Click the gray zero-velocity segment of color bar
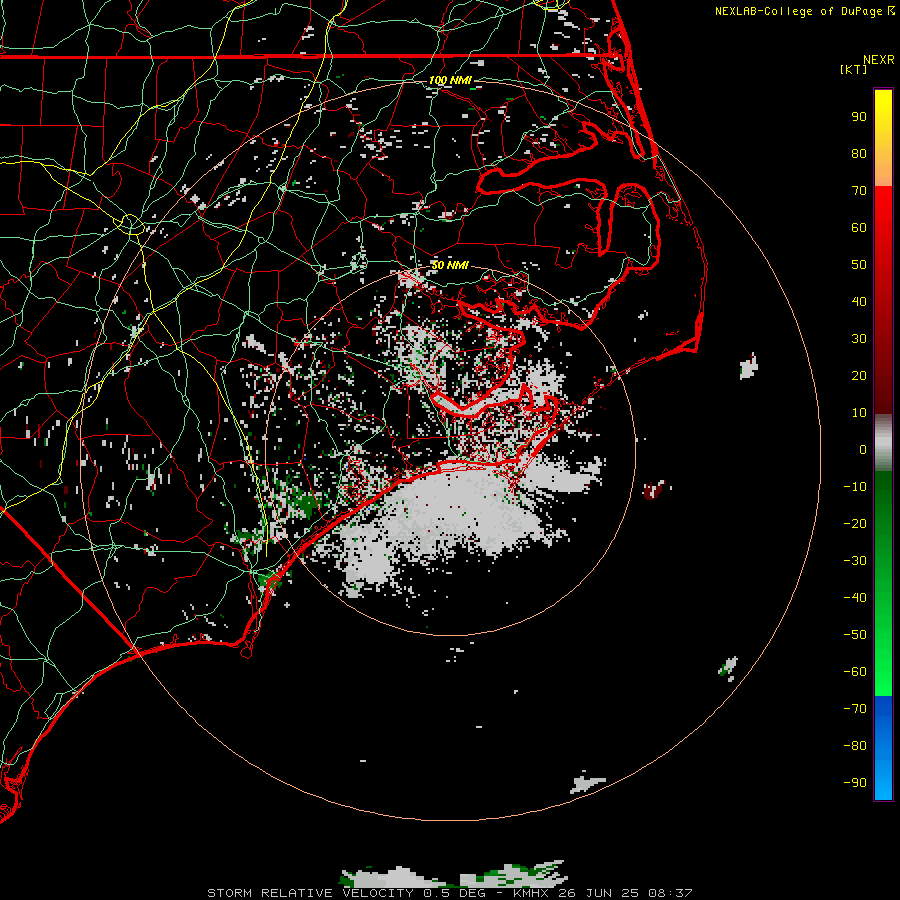 [x=883, y=443]
